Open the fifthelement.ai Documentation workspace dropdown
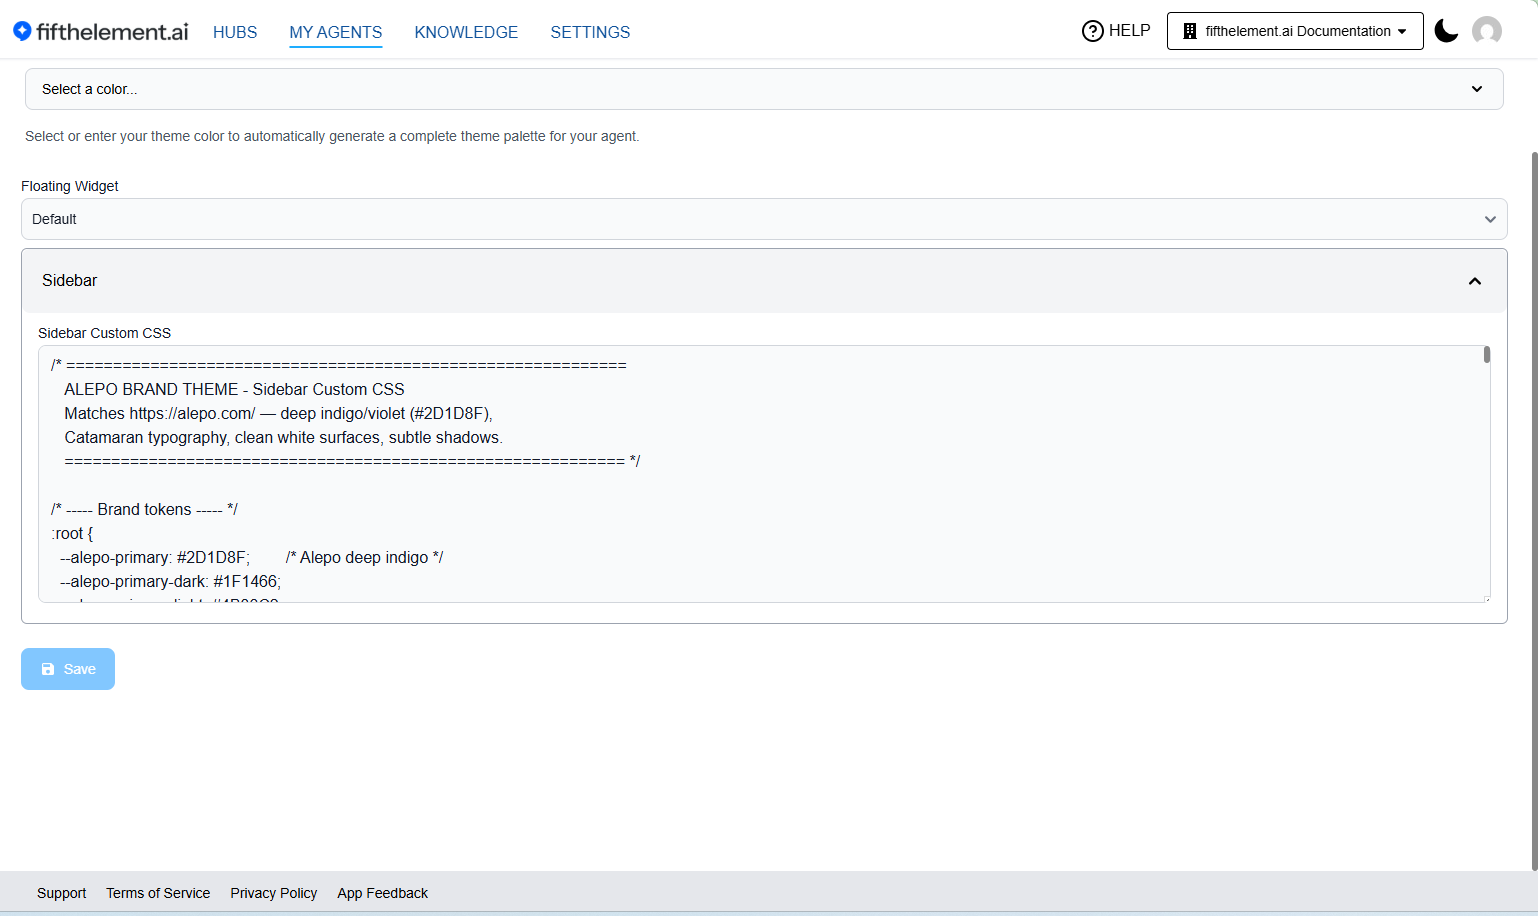 [x=1295, y=31]
